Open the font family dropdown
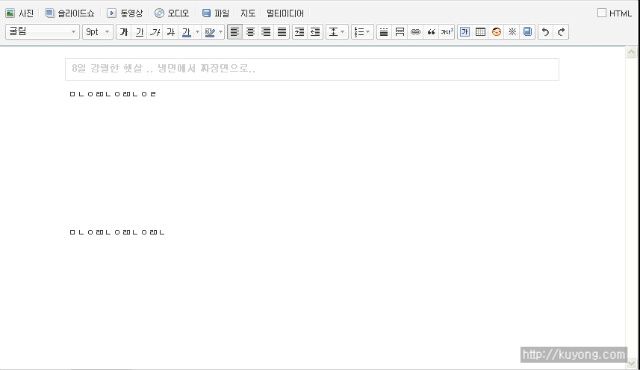This screenshot has height=370, width=640. tap(42, 32)
